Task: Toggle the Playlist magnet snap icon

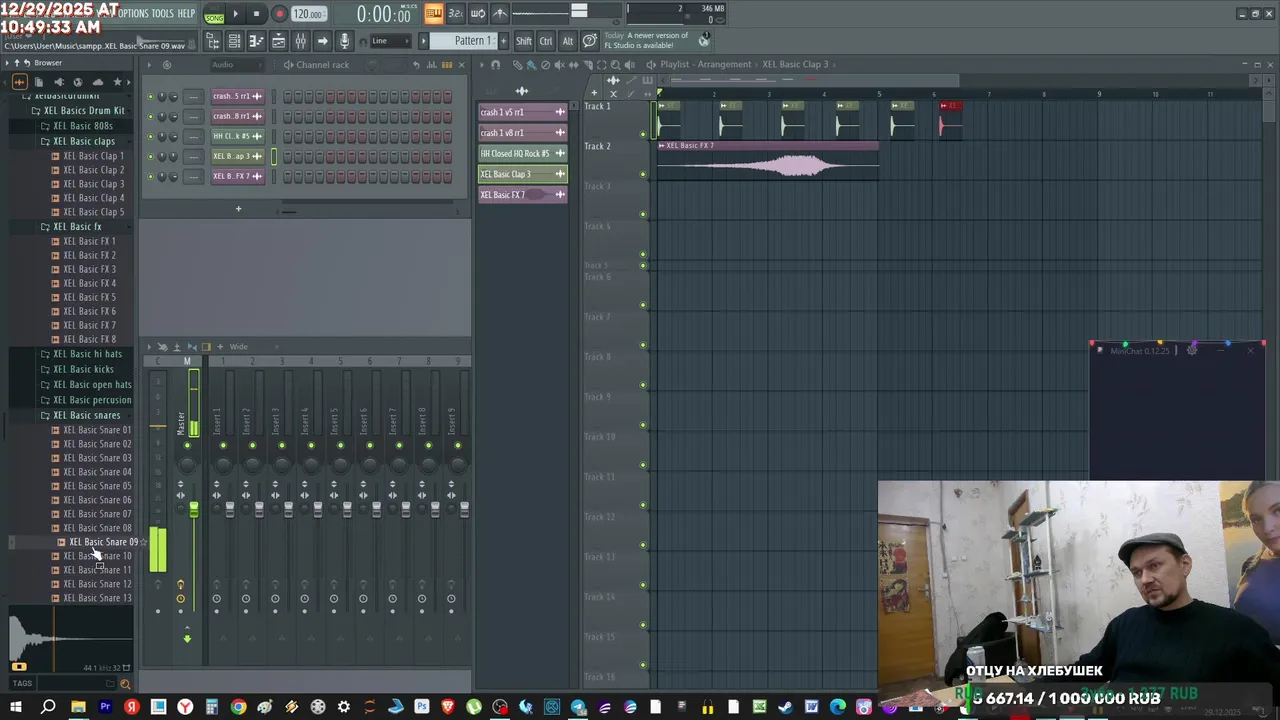Action: [495, 65]
